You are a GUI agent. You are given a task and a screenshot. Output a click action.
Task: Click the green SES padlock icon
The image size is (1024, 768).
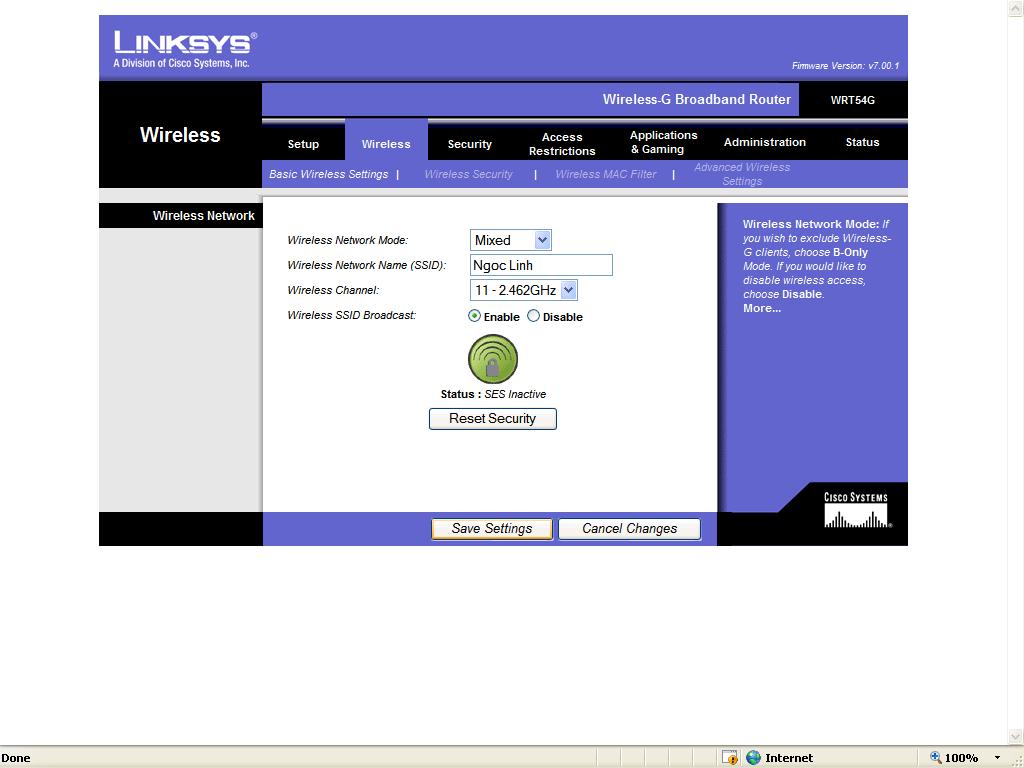492,360
